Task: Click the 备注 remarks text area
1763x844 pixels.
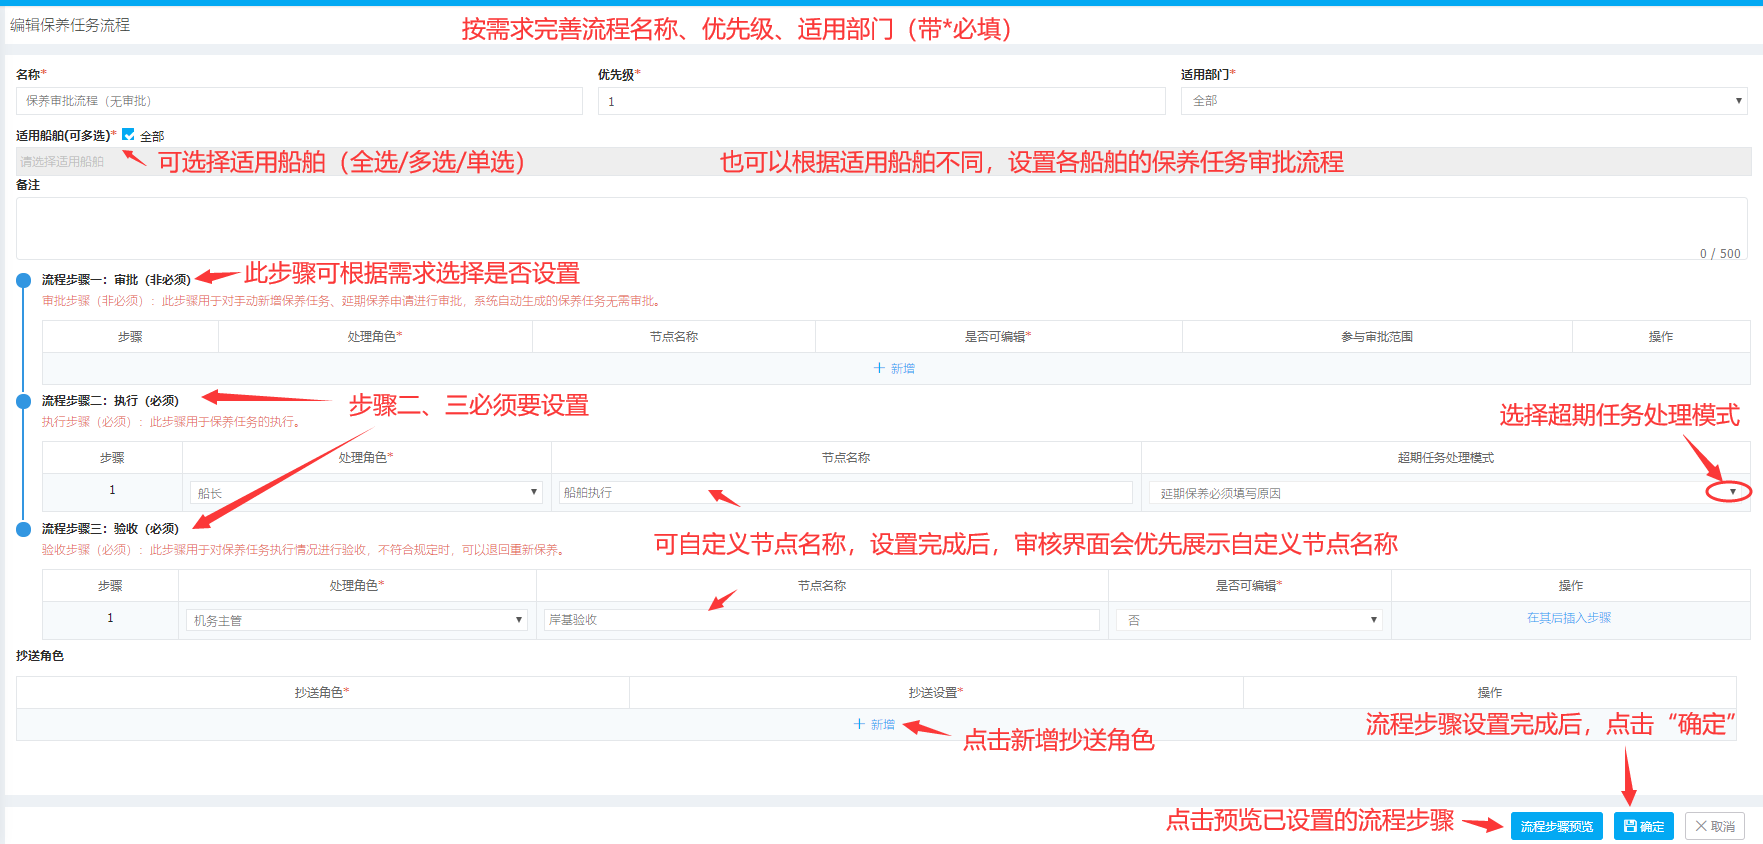Action: tap(881, 228)
